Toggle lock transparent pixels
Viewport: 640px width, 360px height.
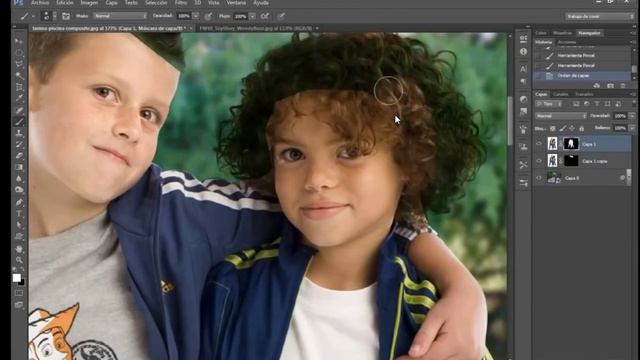point(553,129)
